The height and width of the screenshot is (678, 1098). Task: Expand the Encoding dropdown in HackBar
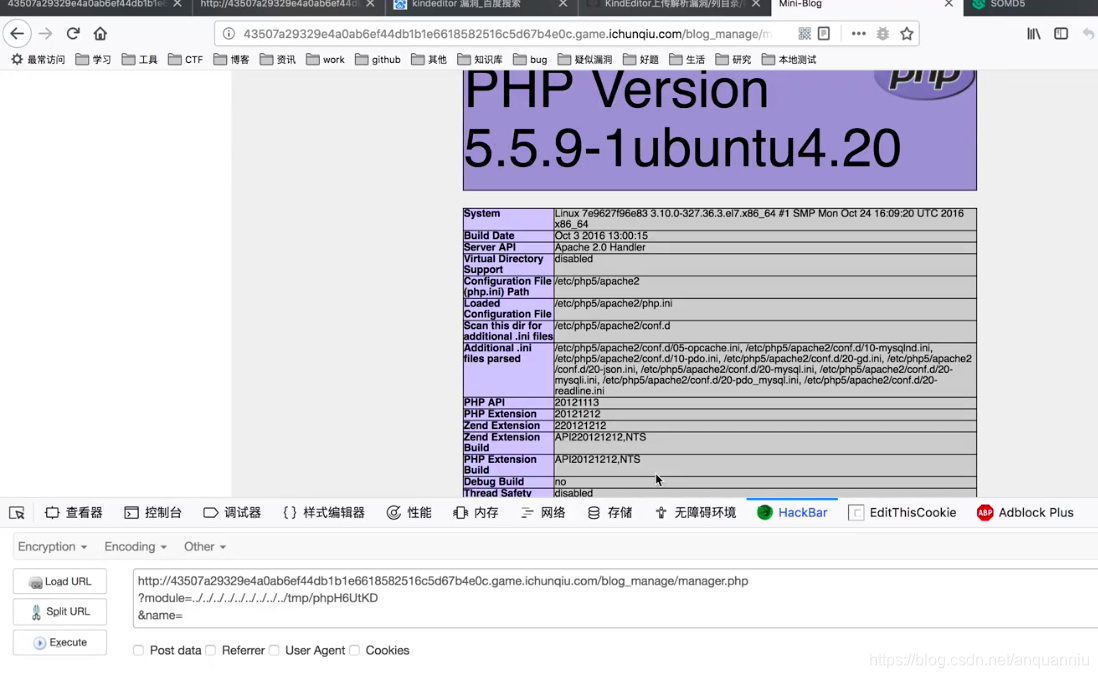point(135,546)
